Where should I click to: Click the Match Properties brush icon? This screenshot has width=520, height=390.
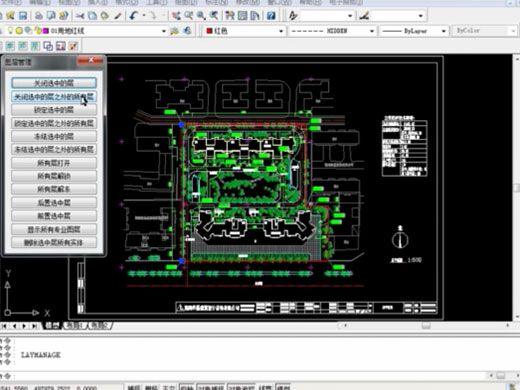(117, 16)
